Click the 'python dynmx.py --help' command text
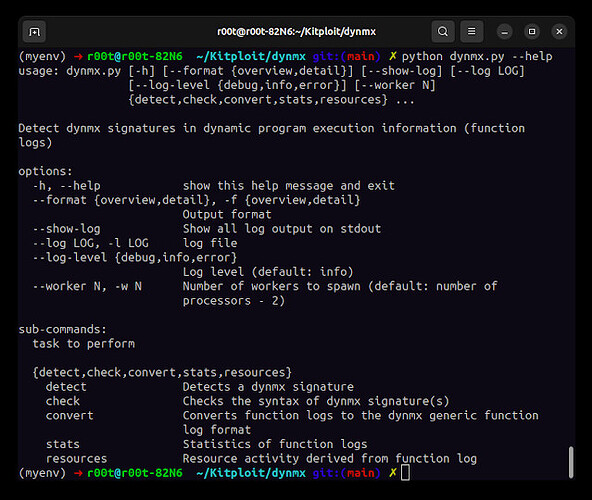This screenshot has height=500, width=592. pyautogui.click(x=477, y=57)
